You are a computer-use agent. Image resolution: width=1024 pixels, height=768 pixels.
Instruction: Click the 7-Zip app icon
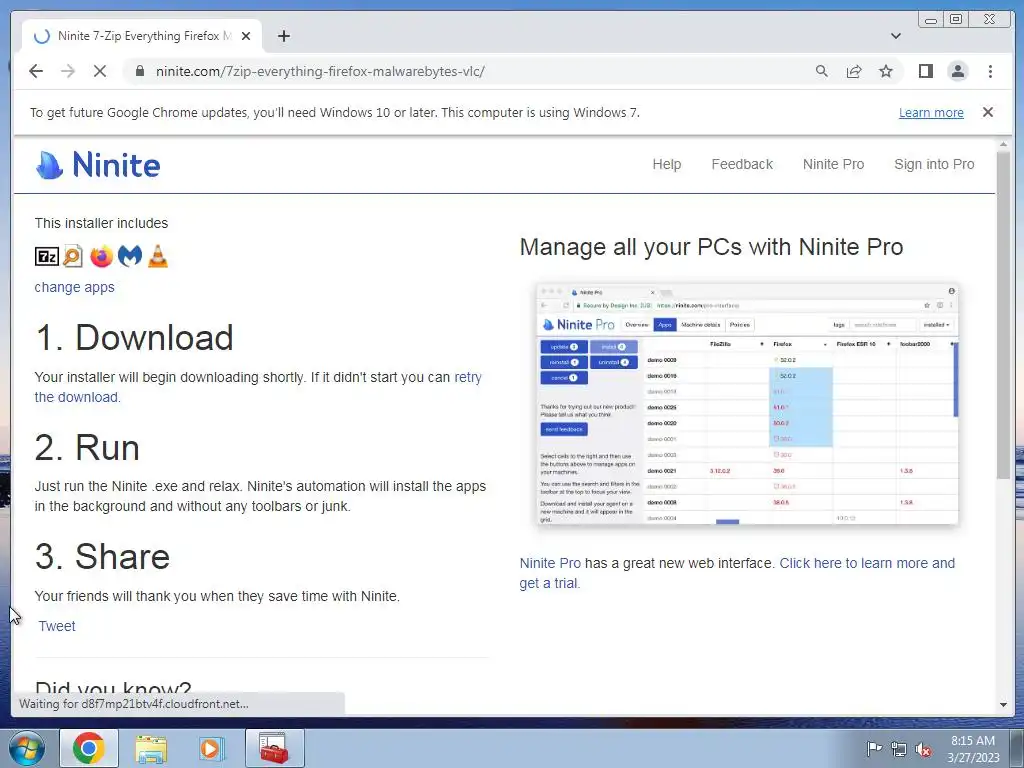click(46, 257)
